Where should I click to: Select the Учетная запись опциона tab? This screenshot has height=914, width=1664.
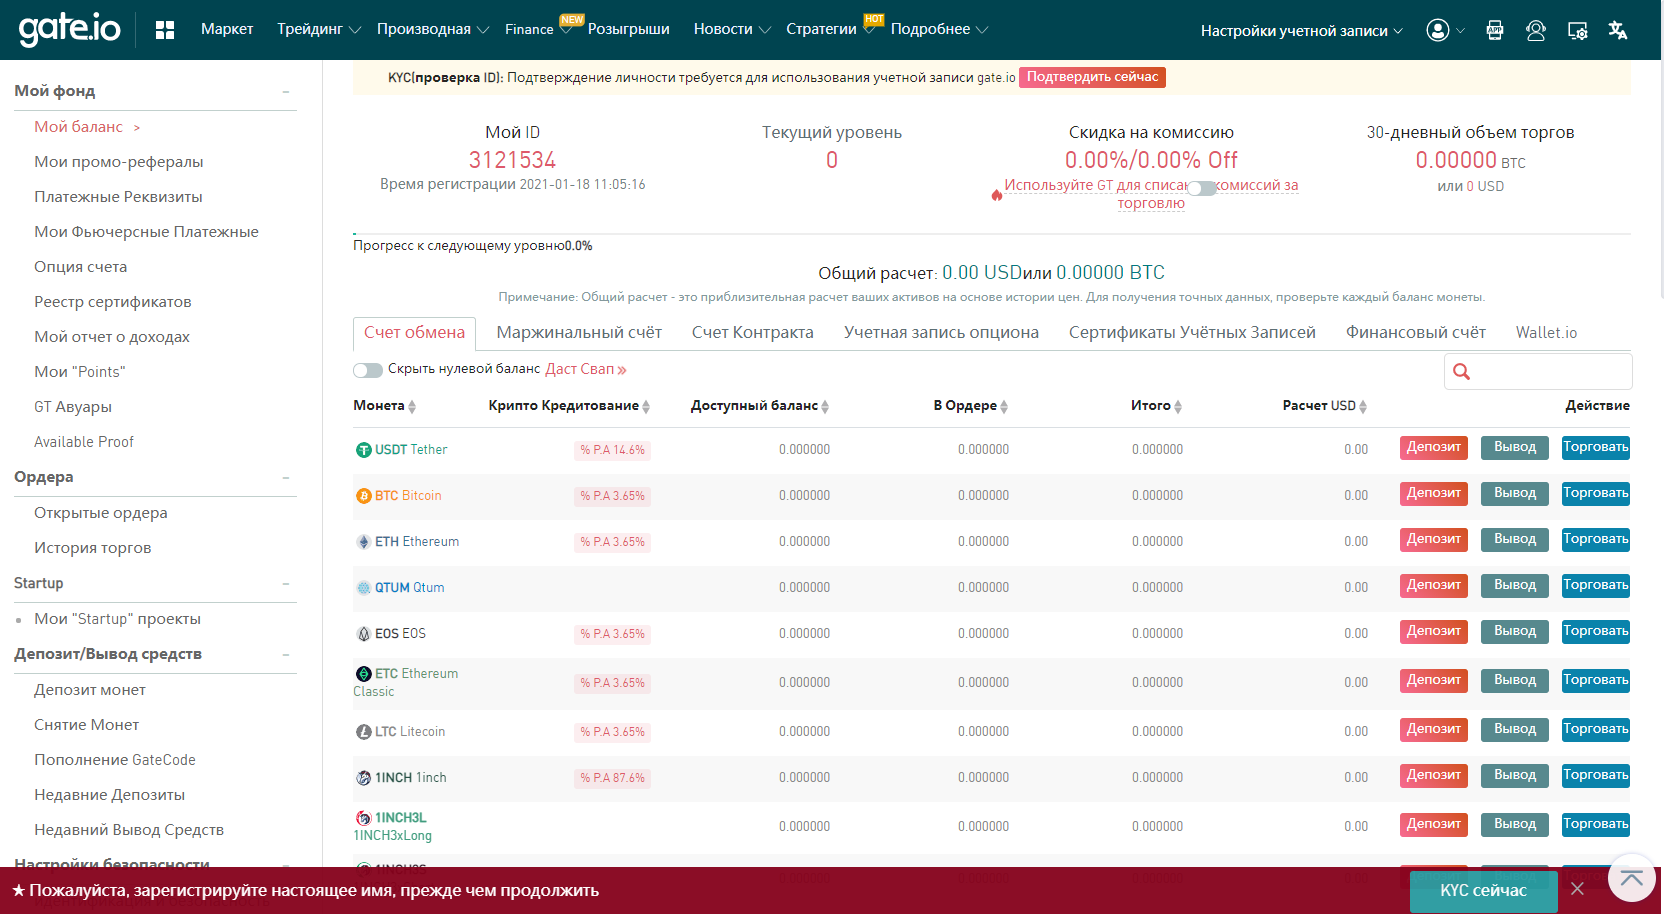click(x=941, y=333)
